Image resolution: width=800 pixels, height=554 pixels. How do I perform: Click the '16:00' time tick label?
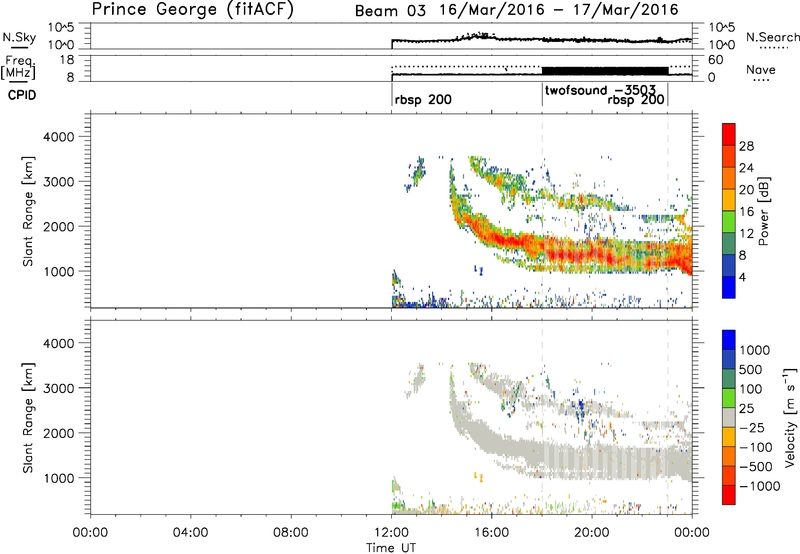tap(491, 533)
